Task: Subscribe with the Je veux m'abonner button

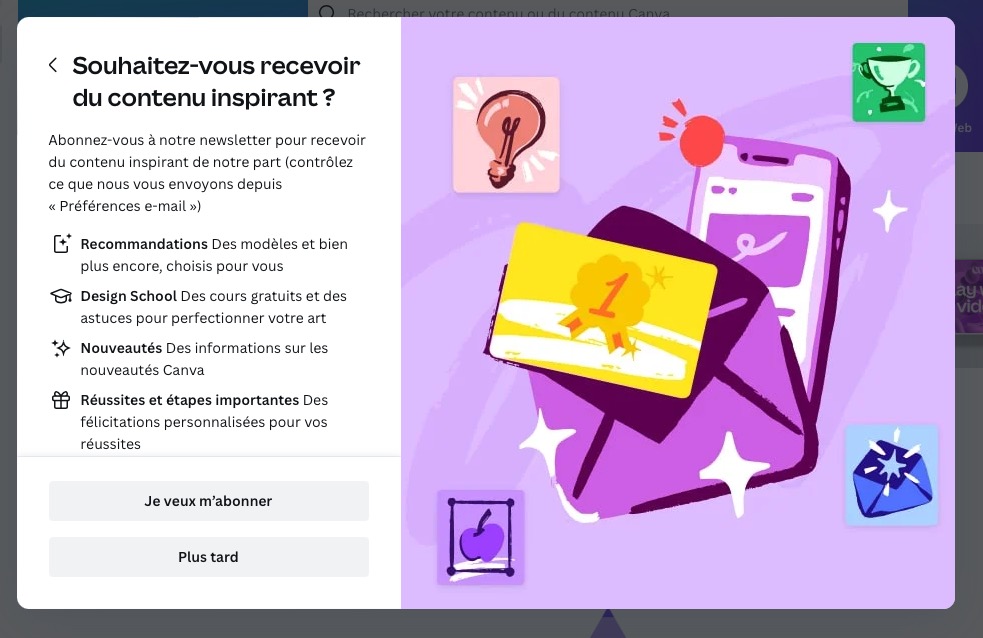Action: (x=209, y=501)
